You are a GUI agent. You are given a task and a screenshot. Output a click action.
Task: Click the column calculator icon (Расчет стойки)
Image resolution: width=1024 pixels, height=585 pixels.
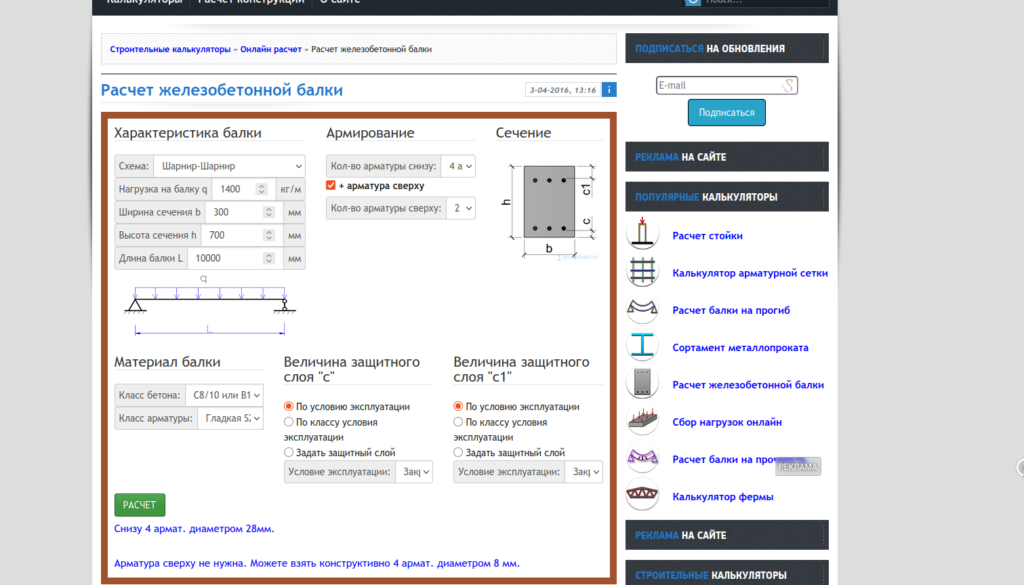642,235
